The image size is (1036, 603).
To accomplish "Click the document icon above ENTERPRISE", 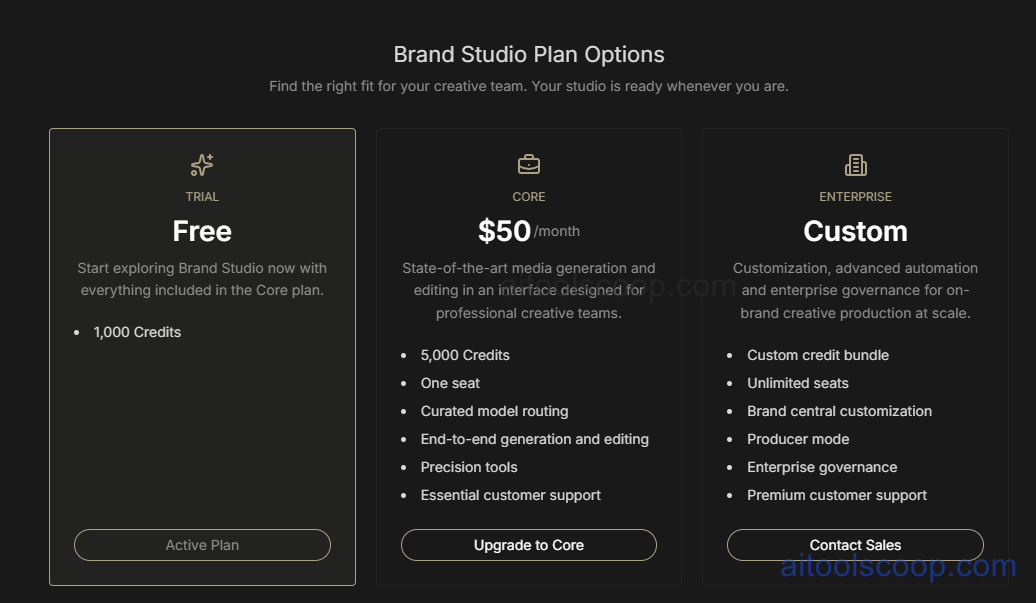I will click(855, 163).
